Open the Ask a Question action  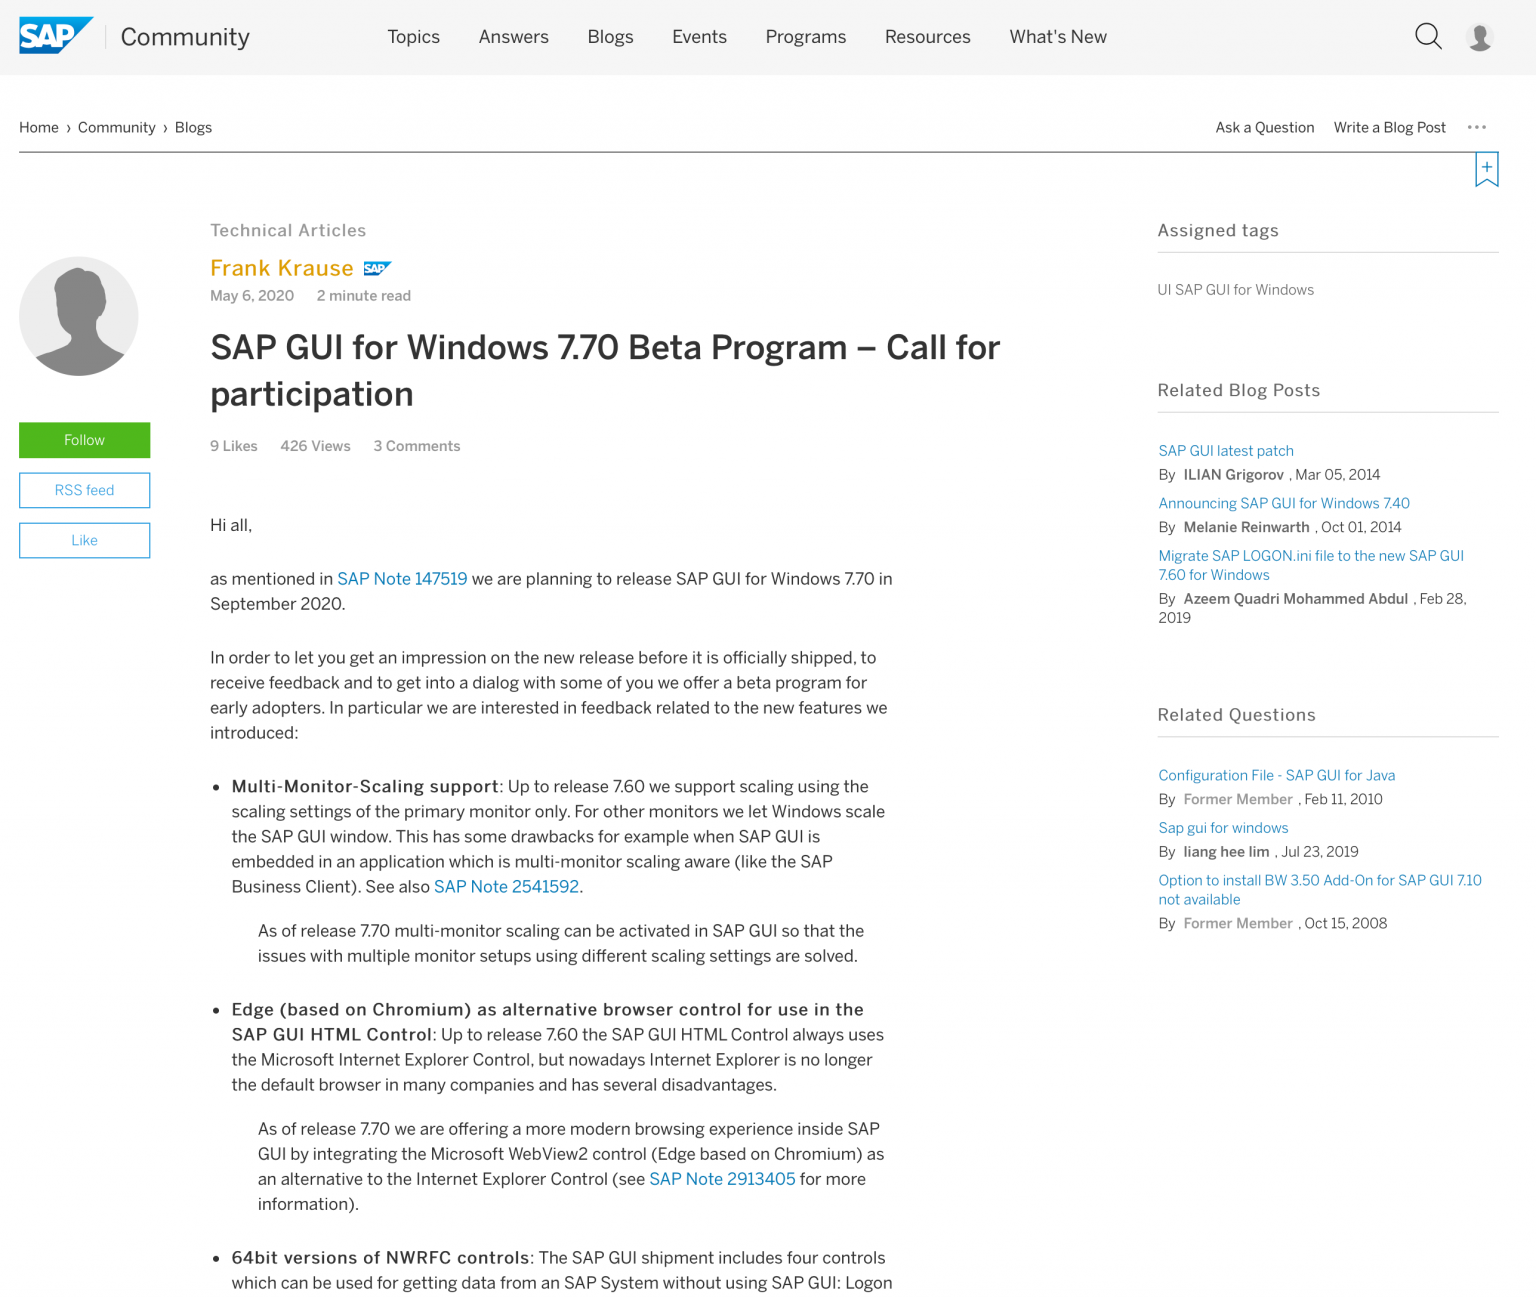click(x=1264, y=127)
